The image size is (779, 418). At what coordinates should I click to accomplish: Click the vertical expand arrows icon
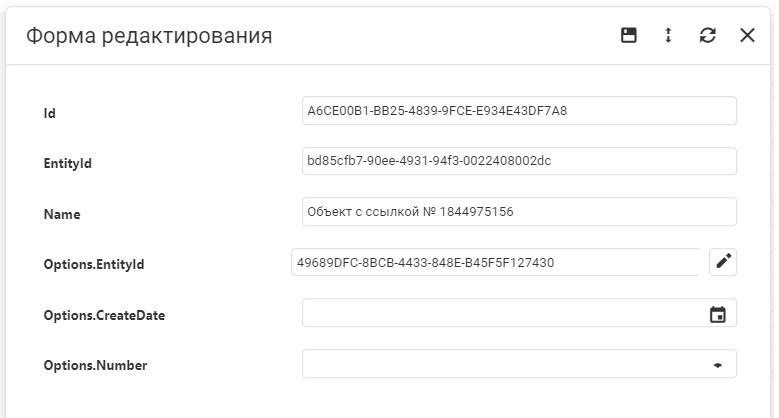[668, 36]
